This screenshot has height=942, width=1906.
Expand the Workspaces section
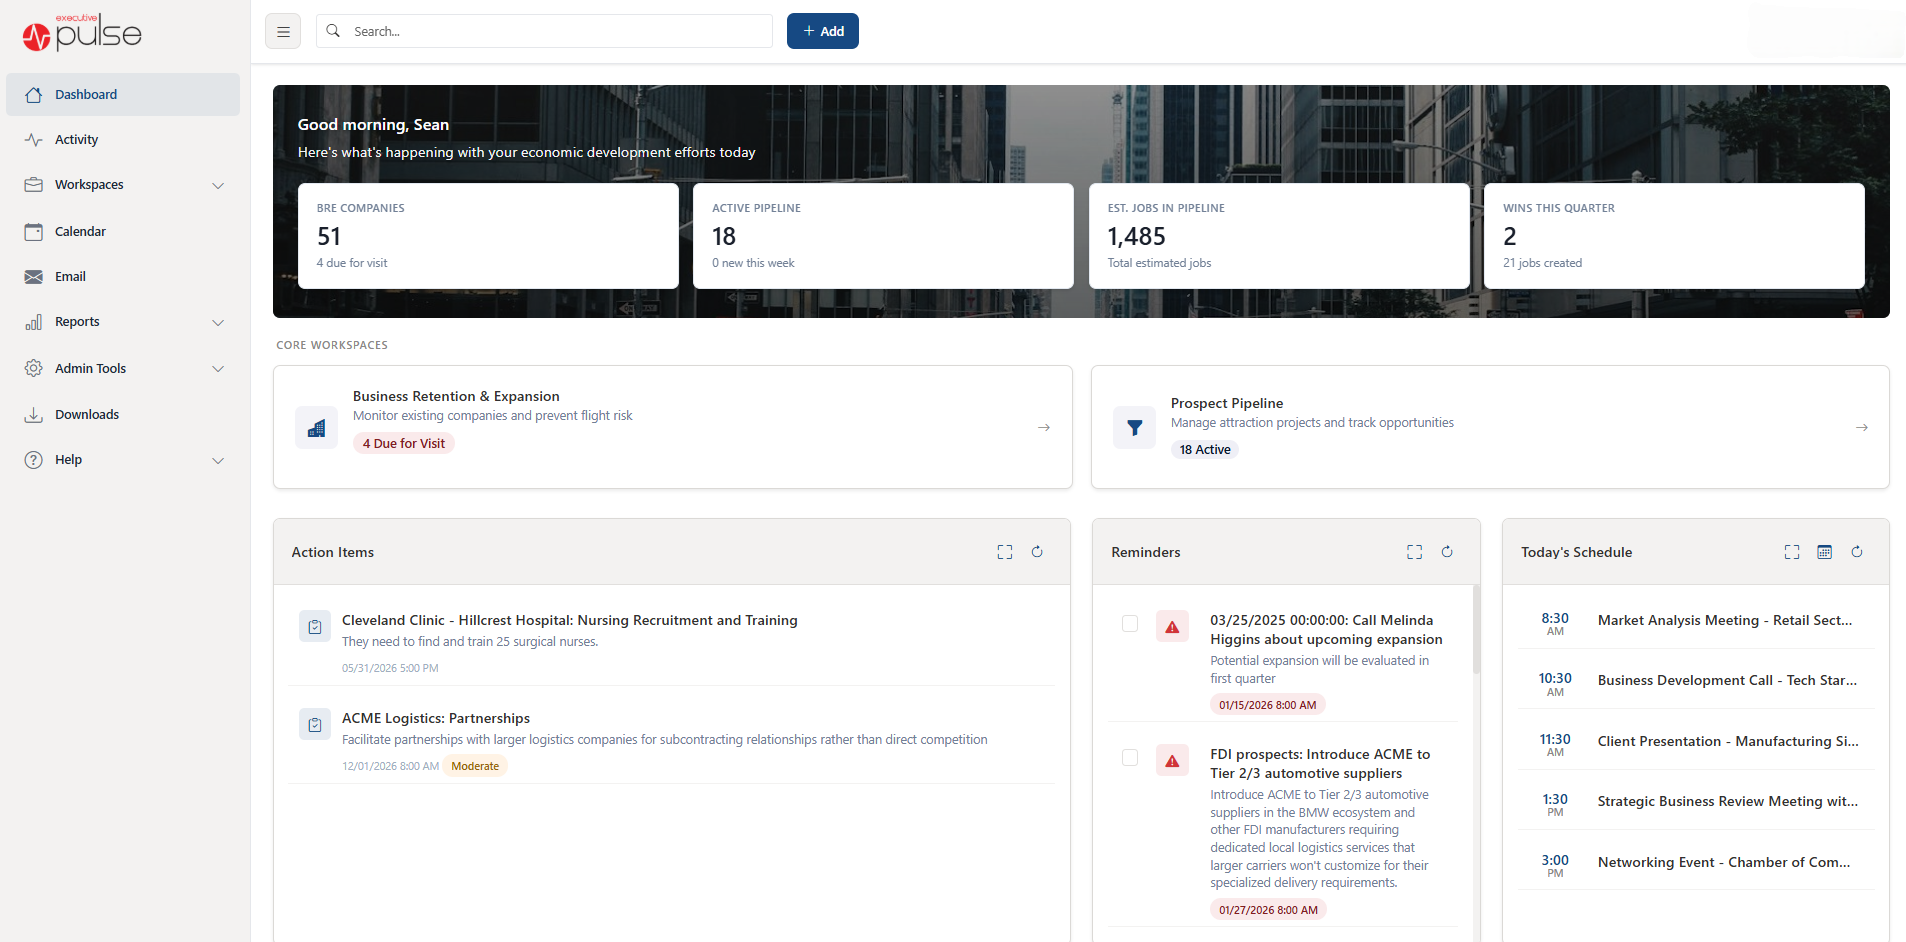point(218,185)
